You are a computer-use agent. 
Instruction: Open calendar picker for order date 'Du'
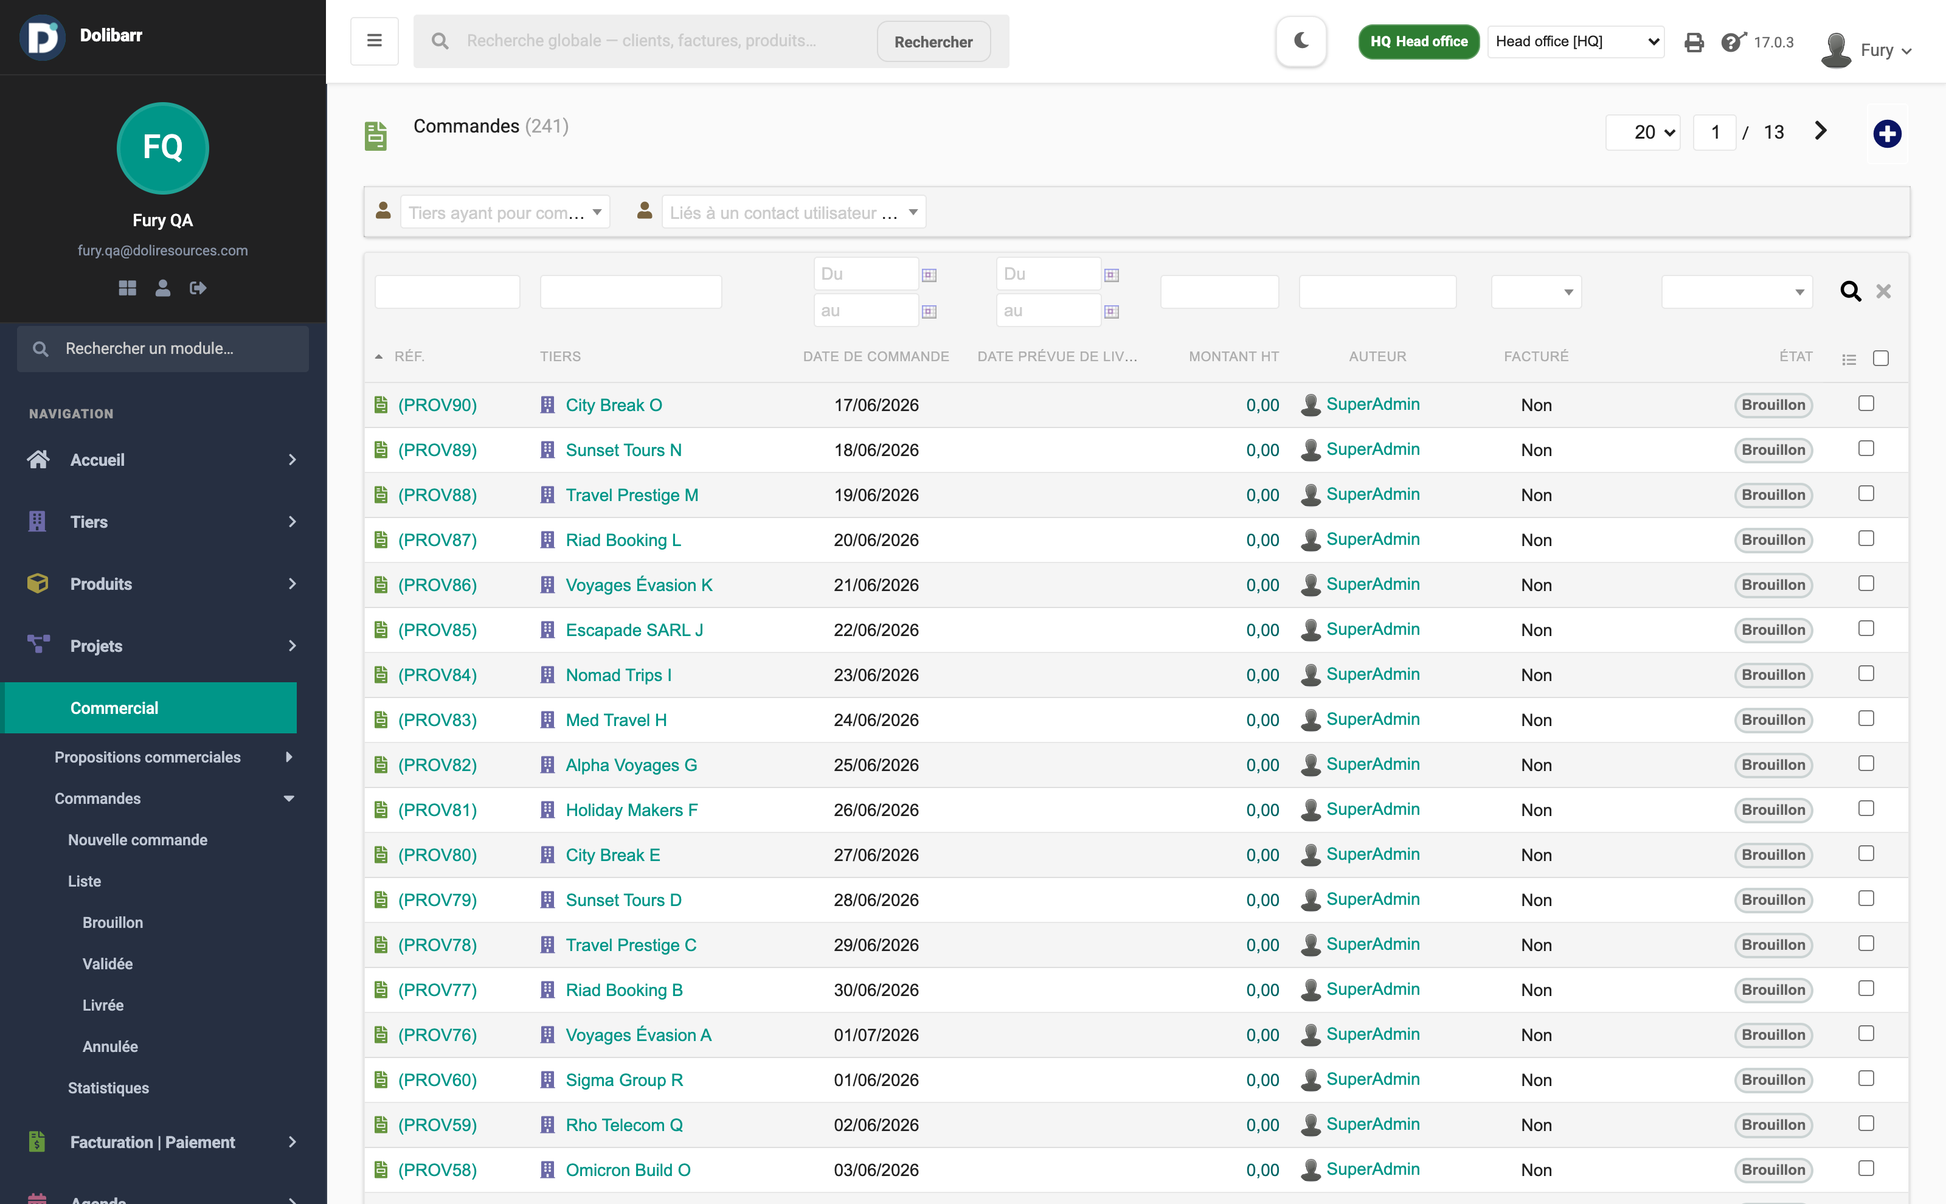[x=929, y=275]
